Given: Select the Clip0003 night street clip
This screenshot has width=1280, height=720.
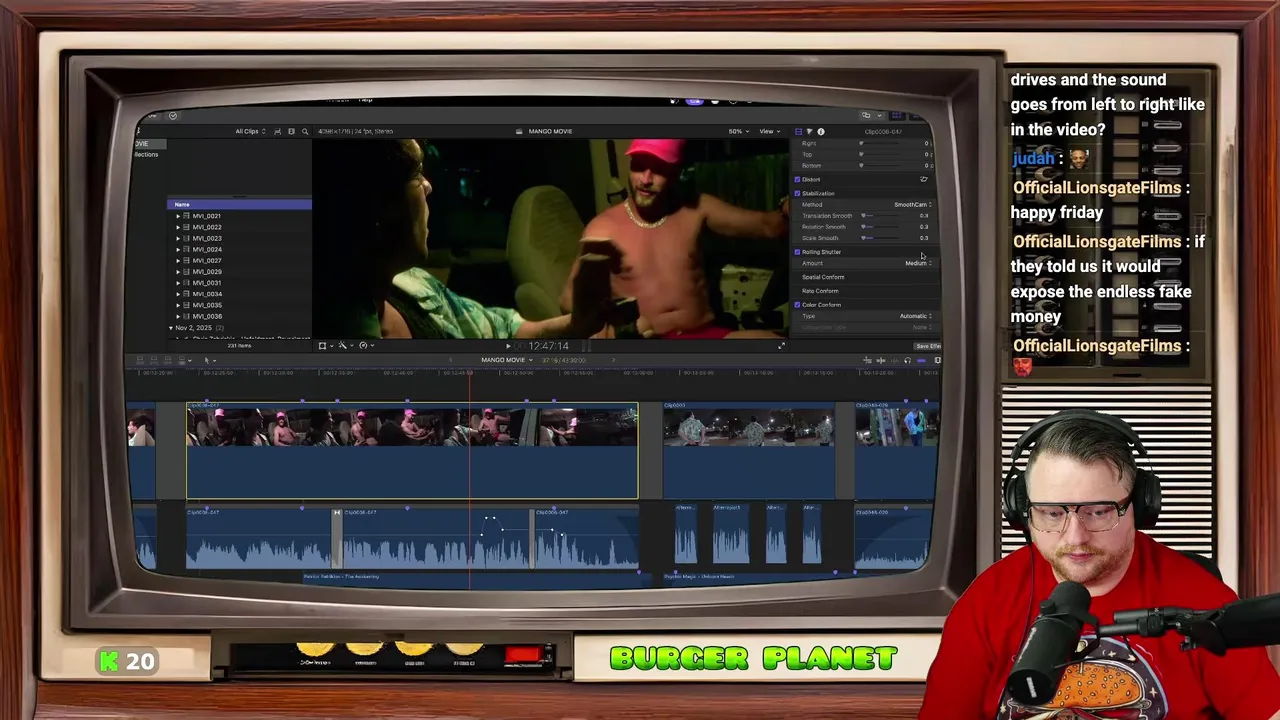Looking at the screenshot, I should point(748,451).
